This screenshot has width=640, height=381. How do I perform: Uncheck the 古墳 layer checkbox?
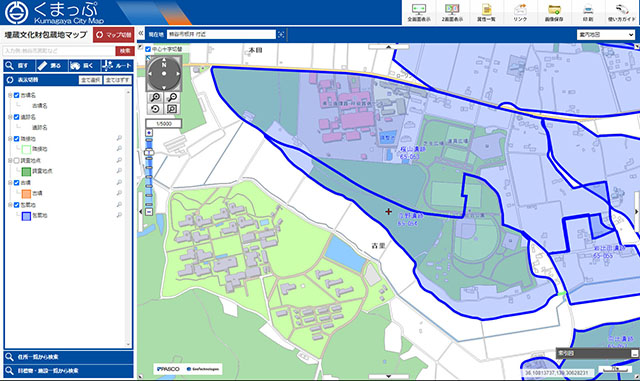pyautogui.click(x=17, y=183)
